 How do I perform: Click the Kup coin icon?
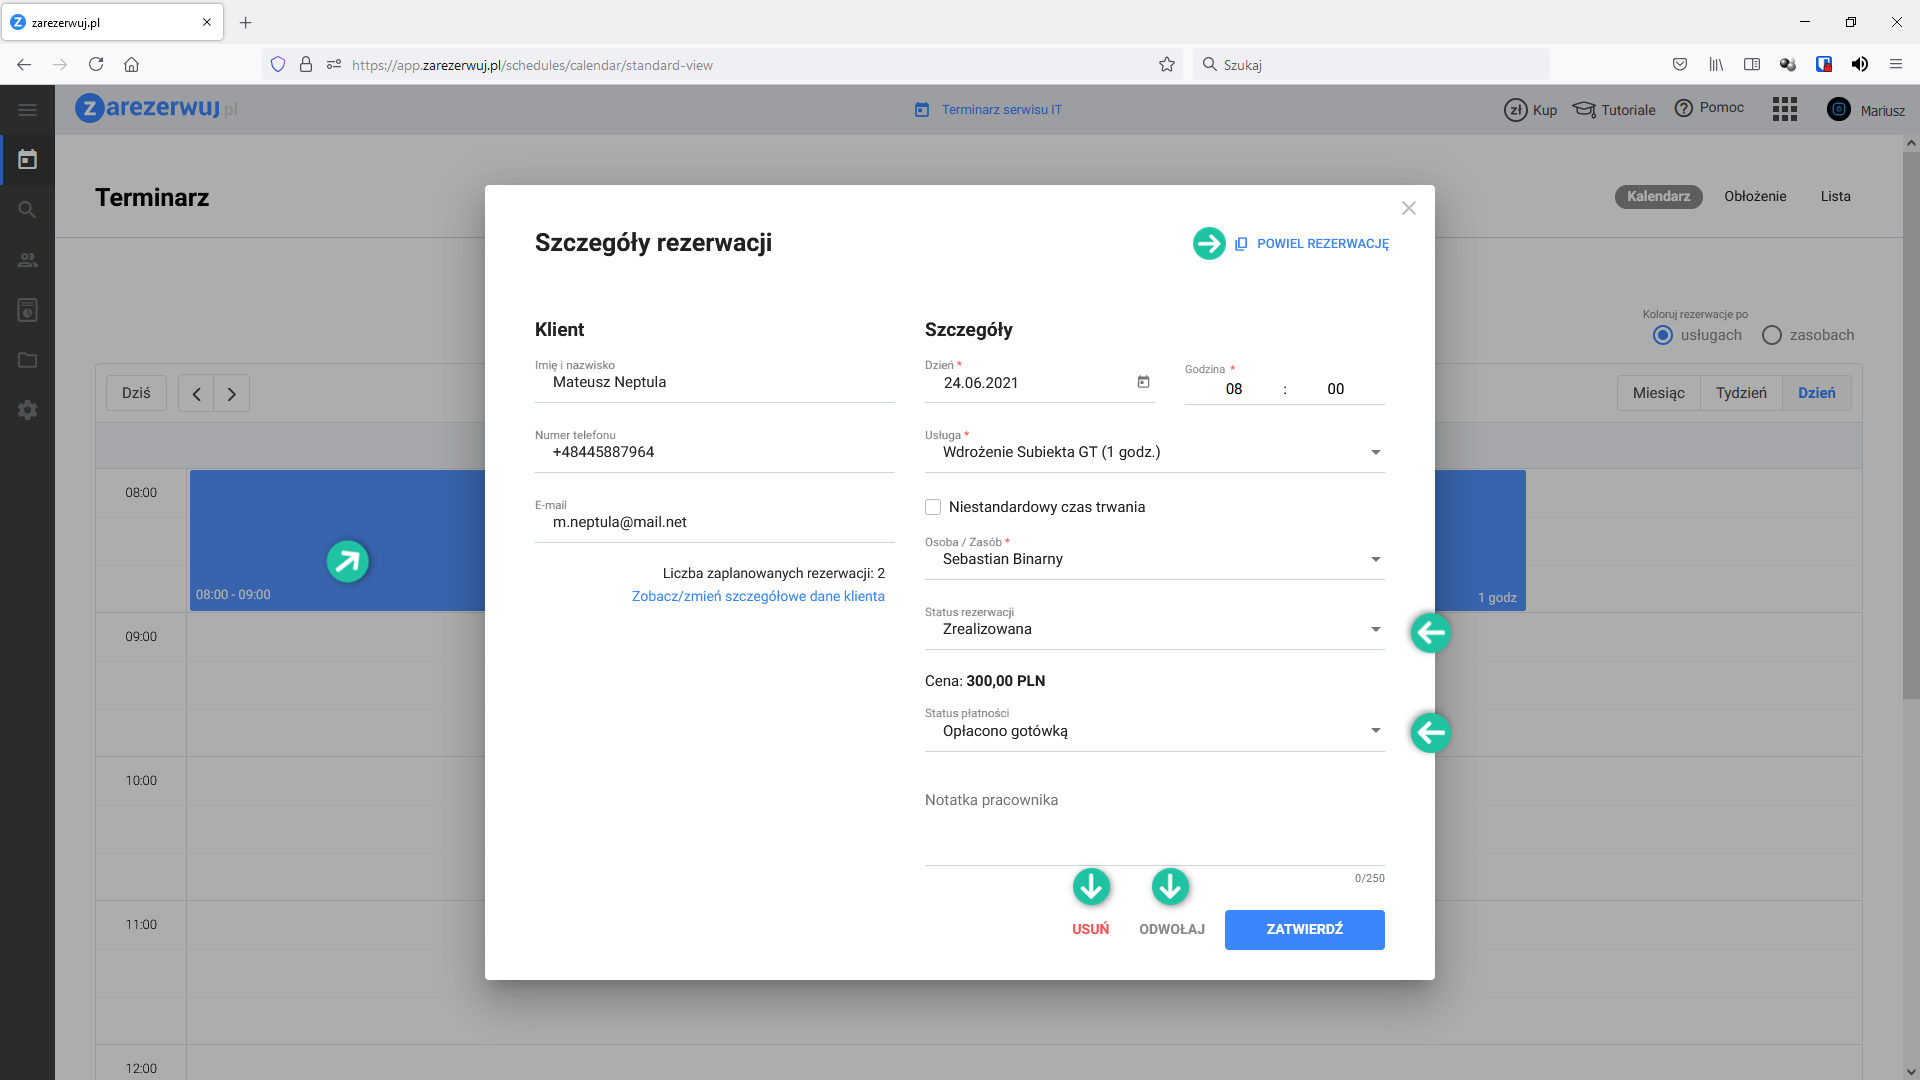click(x=1515, y=110)
